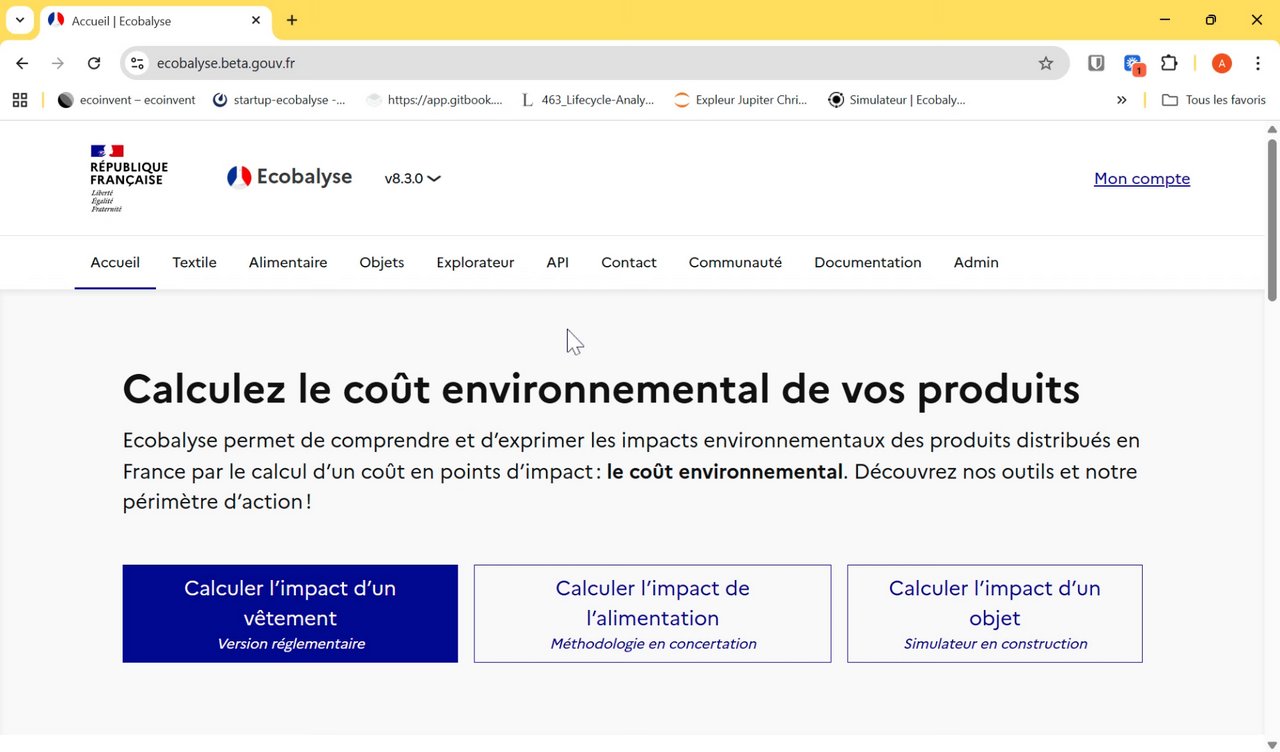The height and width of the screenshot is (752, 1280).
Task: Open the user profile avatar
Action: [x=1221, y=63]
